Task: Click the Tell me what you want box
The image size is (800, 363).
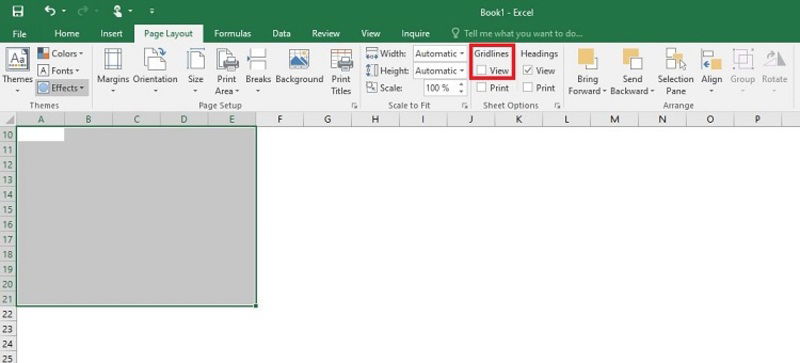Action: pos(517,34)
